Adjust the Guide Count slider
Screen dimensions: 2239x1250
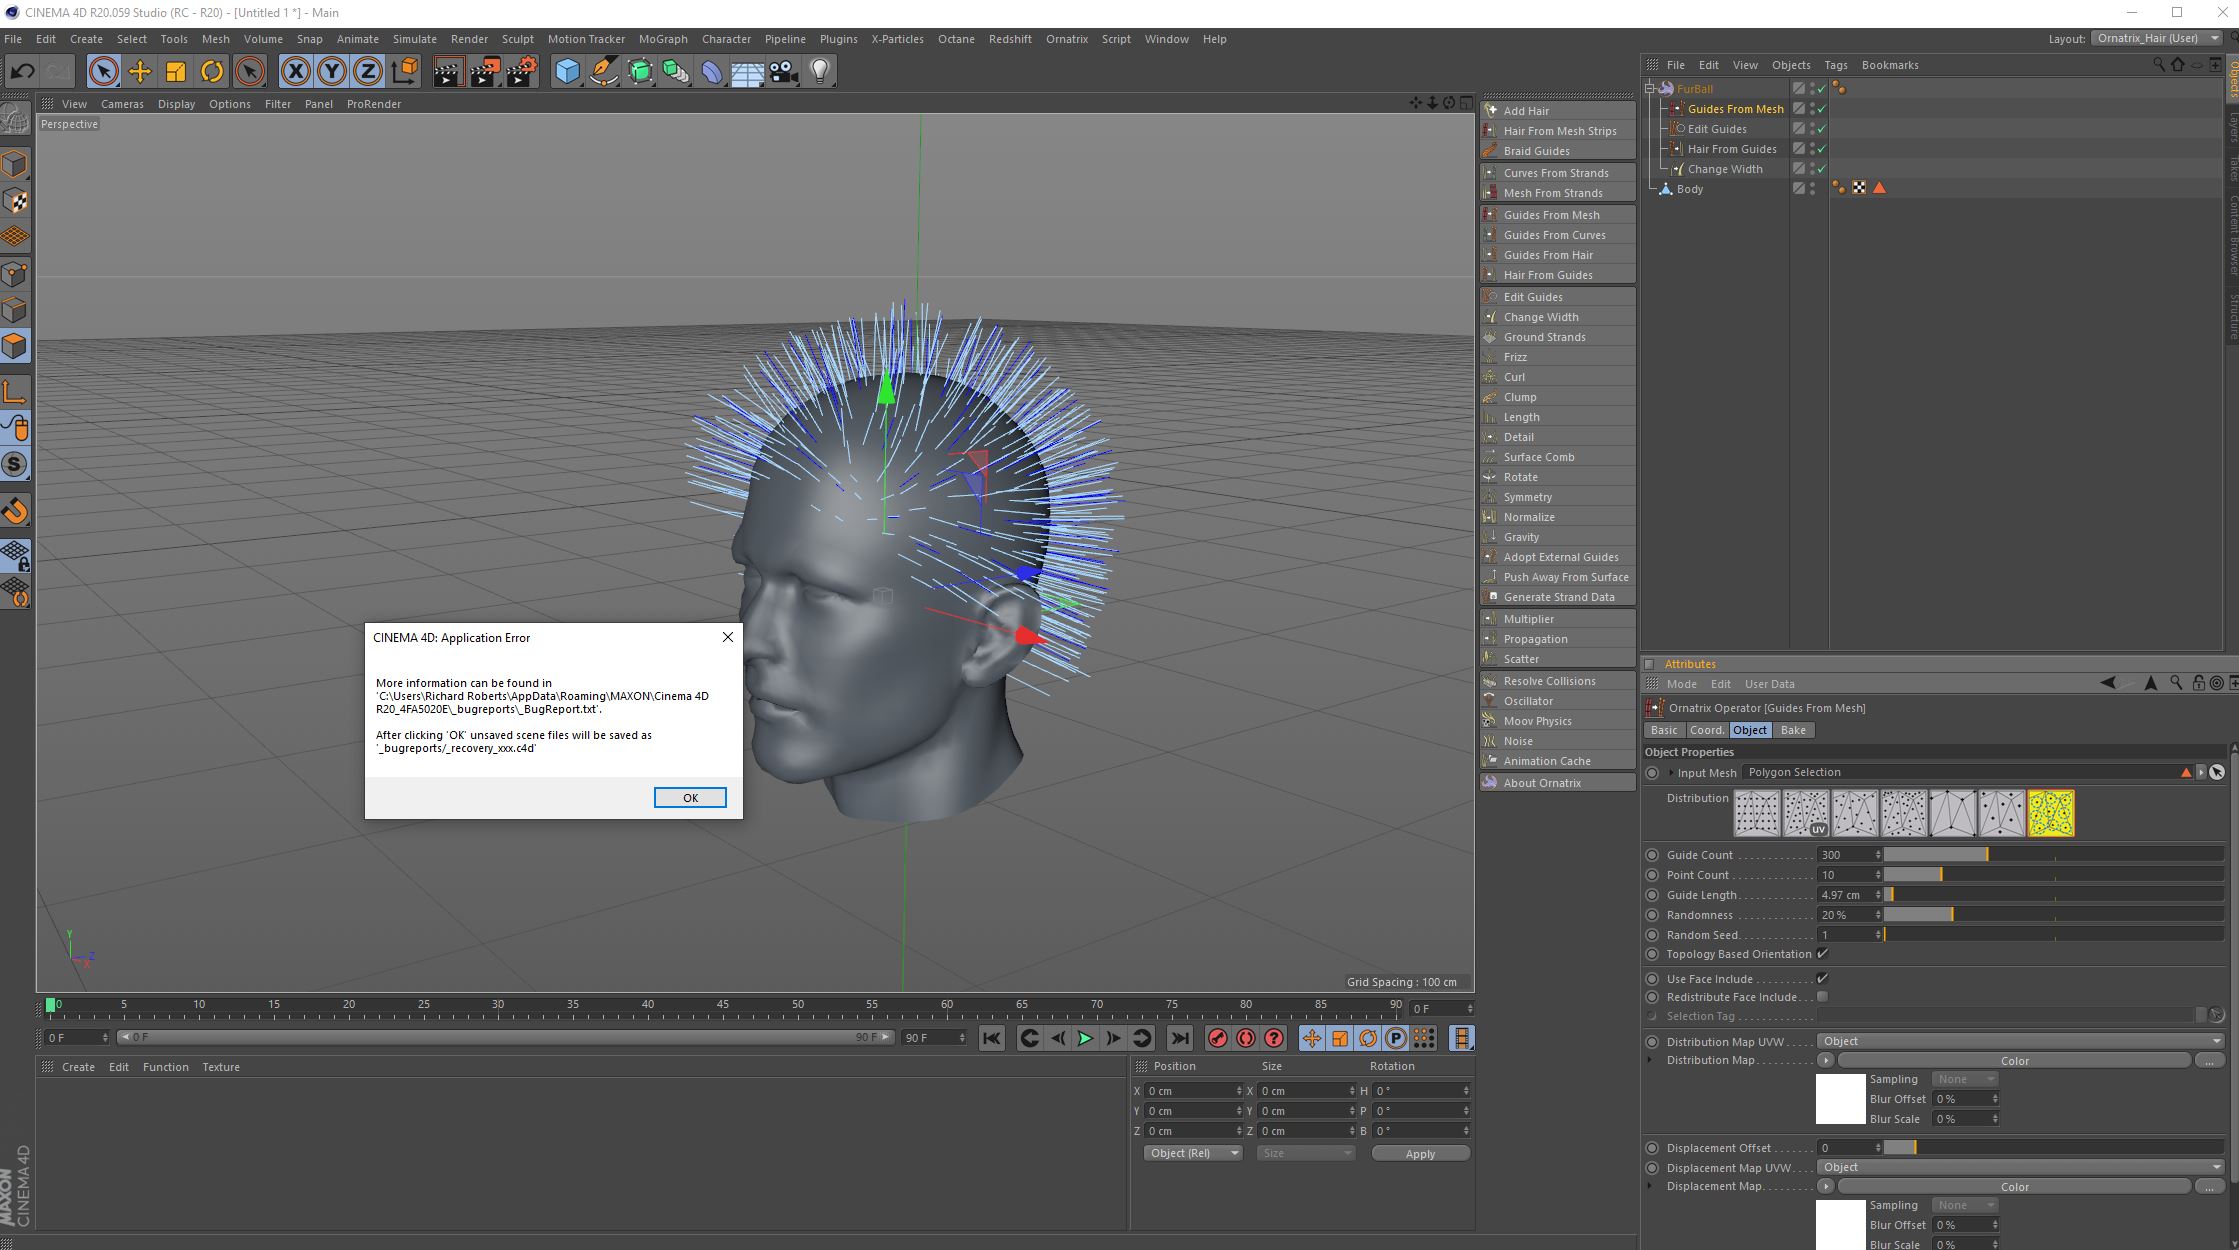pos(1986,855)
